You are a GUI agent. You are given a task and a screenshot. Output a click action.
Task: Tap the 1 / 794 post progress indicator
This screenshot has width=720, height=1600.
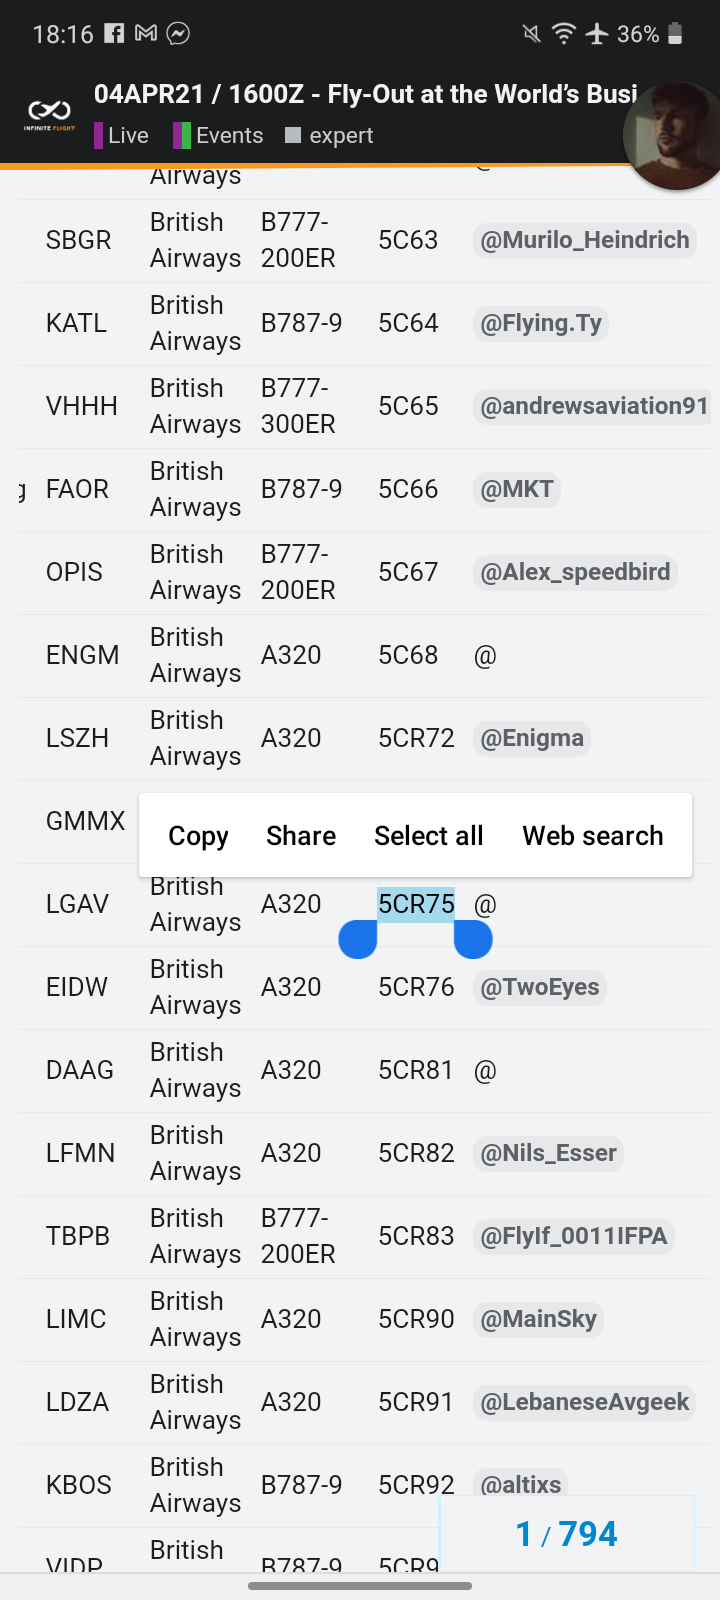pos(566,1534)
